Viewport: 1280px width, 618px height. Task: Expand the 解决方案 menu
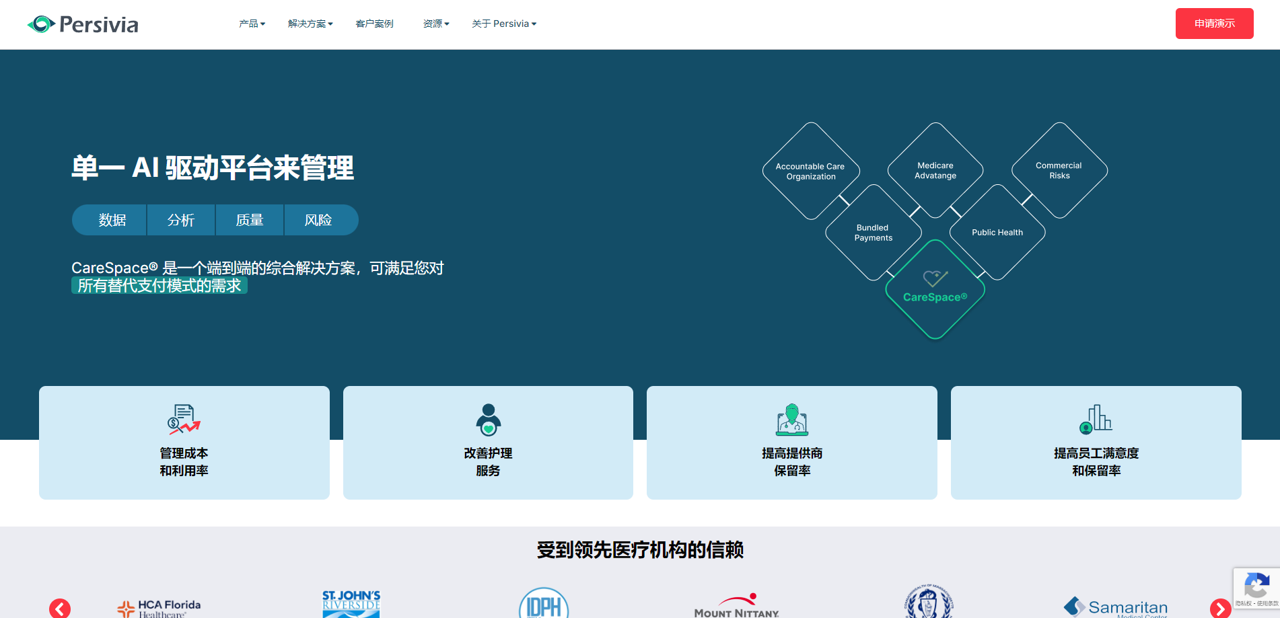pyautogui.click(x=310, y=24)
